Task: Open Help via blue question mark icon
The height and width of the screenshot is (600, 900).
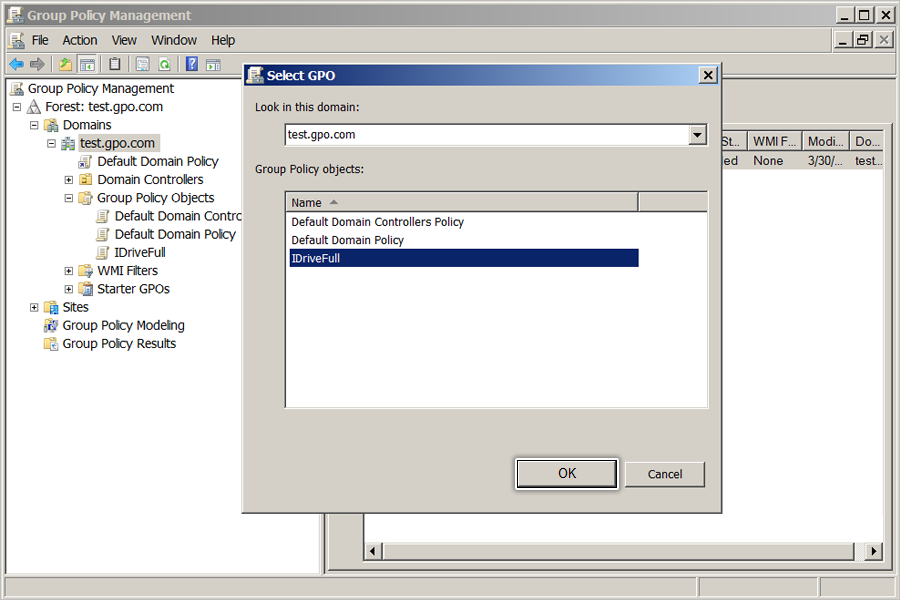Action: pos(192,64)
